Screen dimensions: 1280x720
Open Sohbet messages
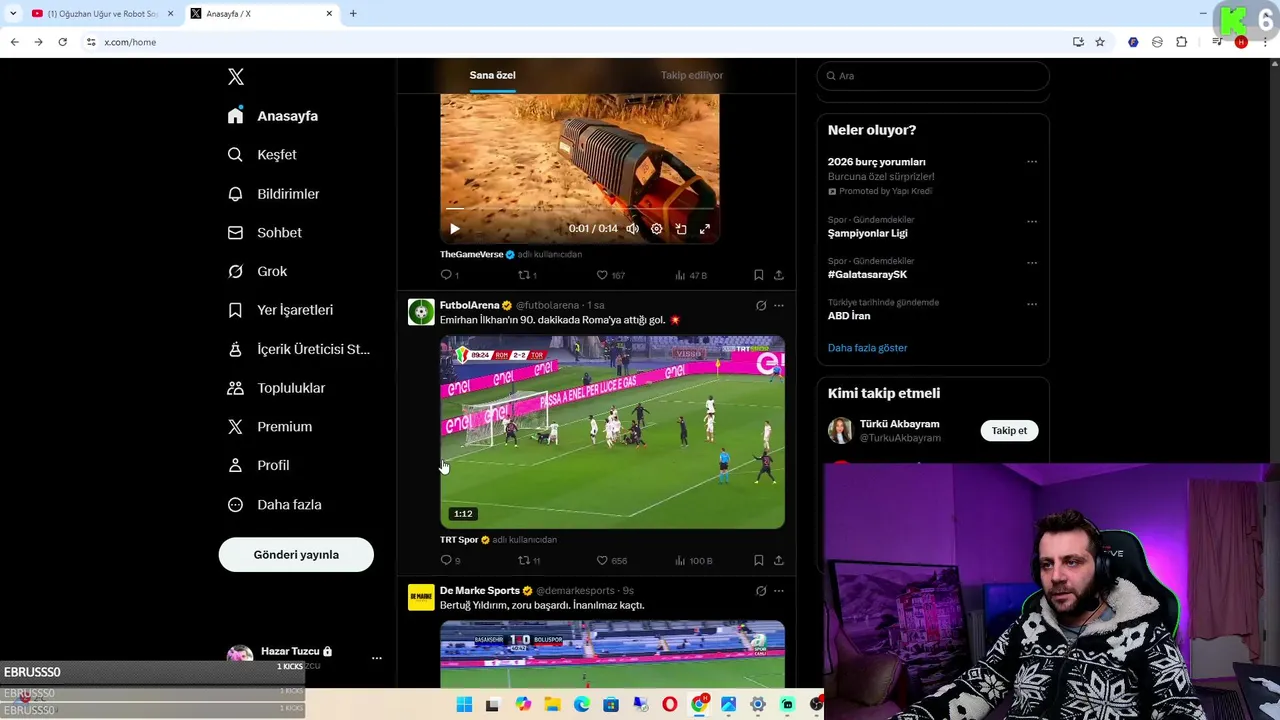click(264, 233)
